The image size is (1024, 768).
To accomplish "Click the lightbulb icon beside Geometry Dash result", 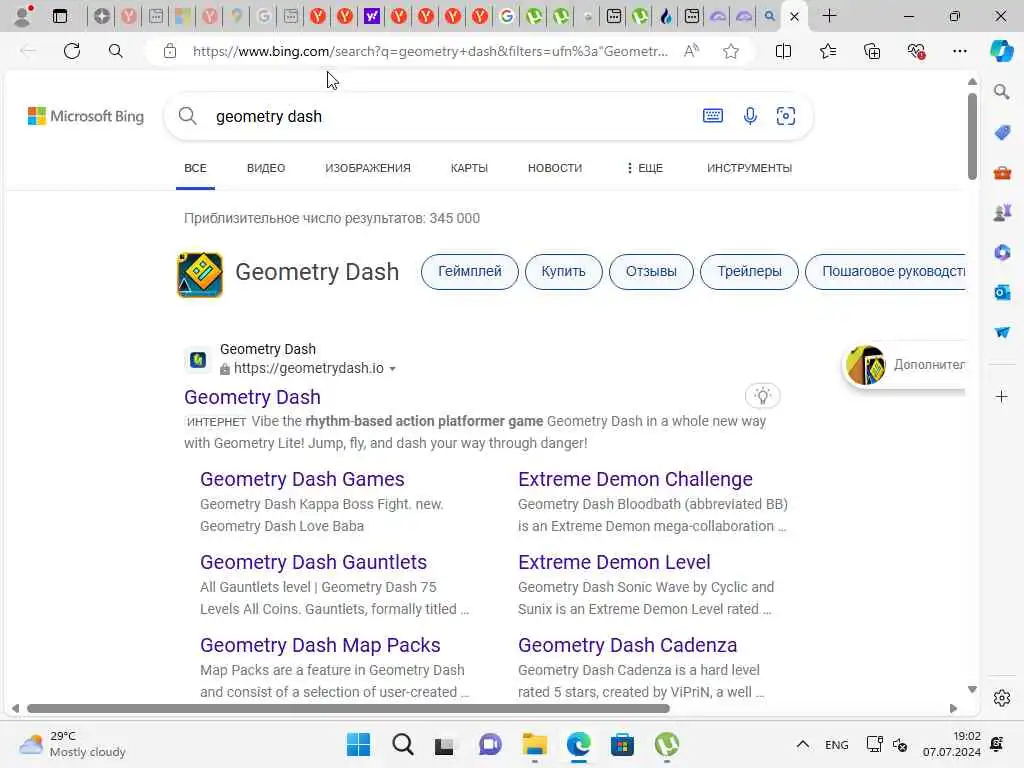I will (x=762, y=396).
